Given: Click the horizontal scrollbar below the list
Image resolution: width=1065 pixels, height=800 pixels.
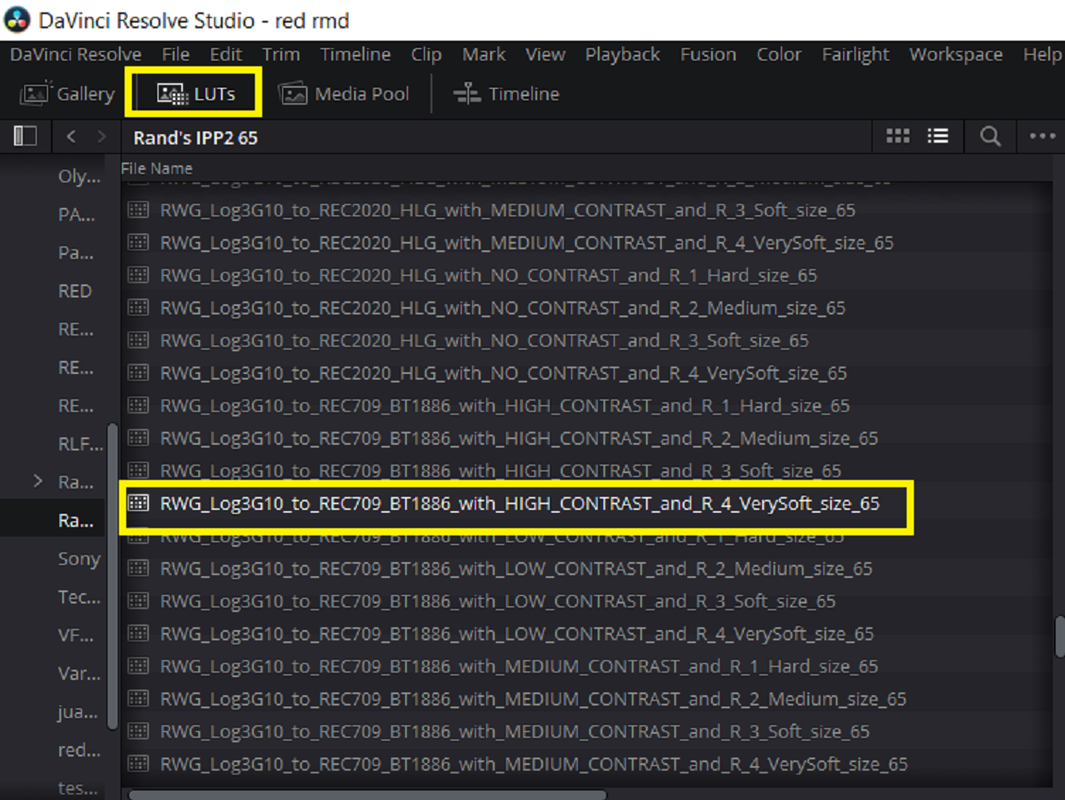Looking at the screenshot, I should tap(367, 795).
